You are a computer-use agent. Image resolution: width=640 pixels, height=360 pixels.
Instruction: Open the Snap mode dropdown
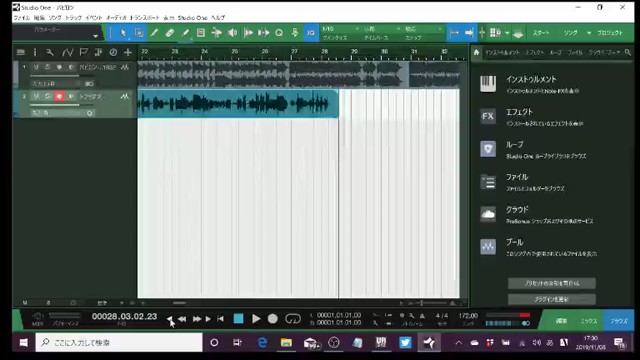pyautogui.click(x=423, y=29)
